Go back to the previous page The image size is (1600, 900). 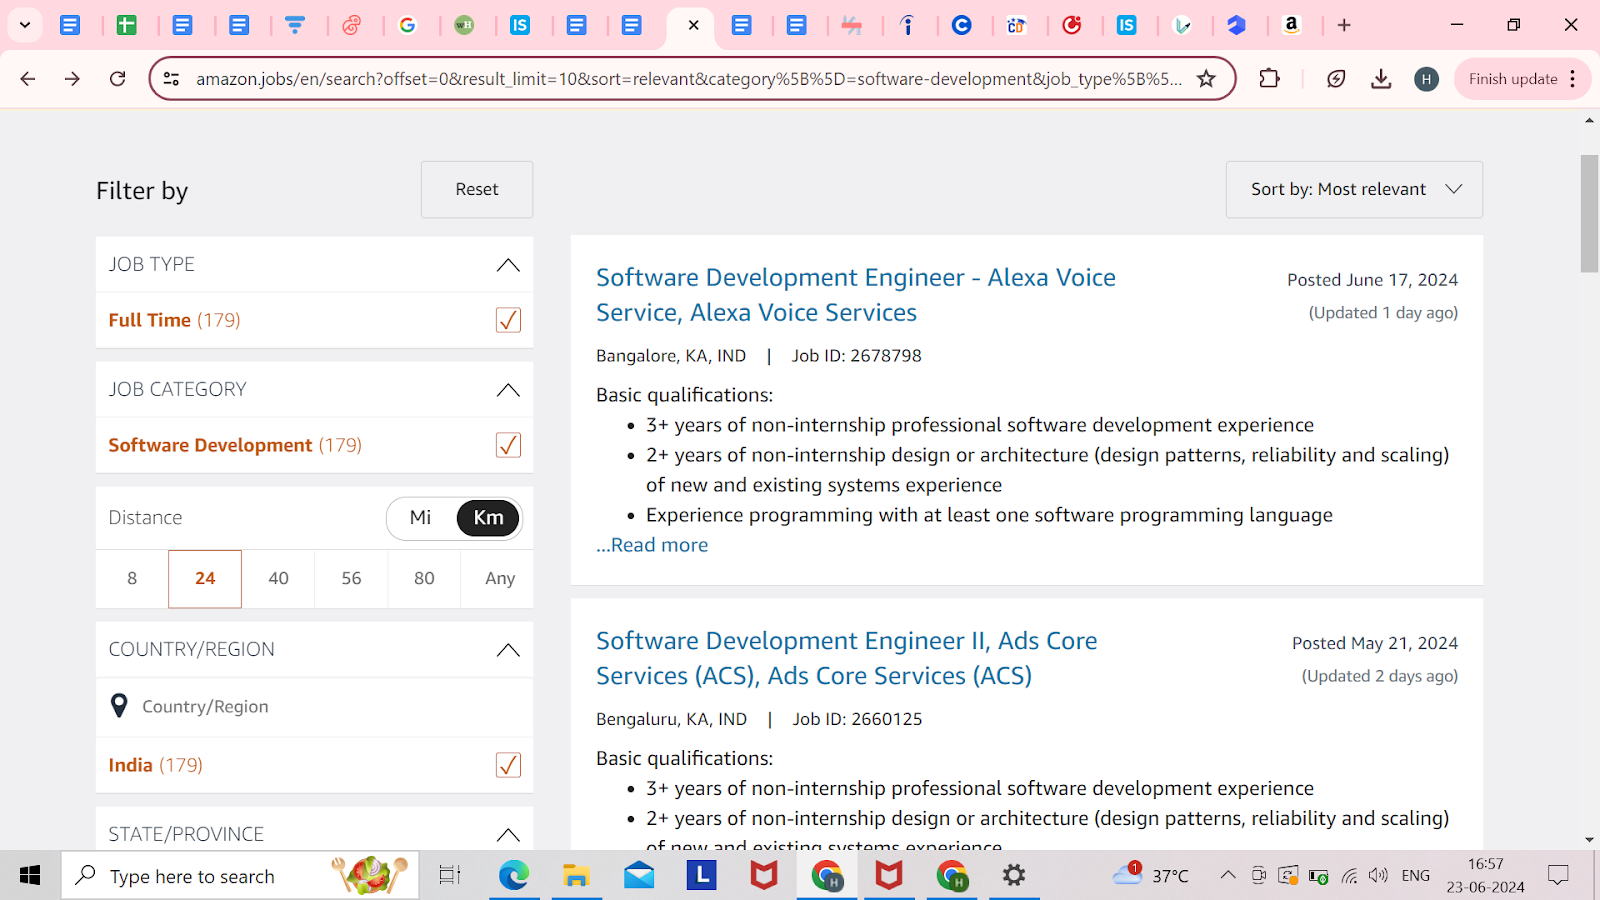tap(28, 79)
